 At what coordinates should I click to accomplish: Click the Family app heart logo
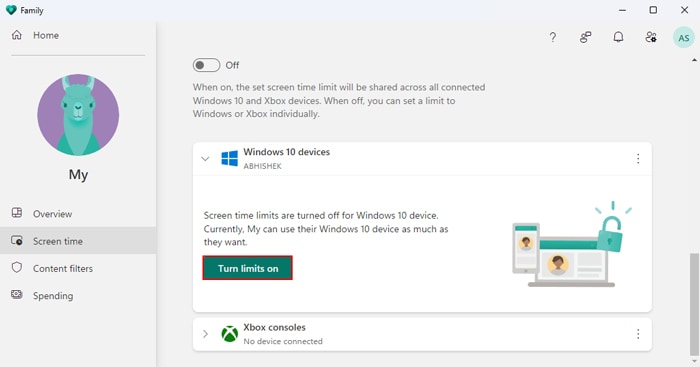tap(11, 10)
